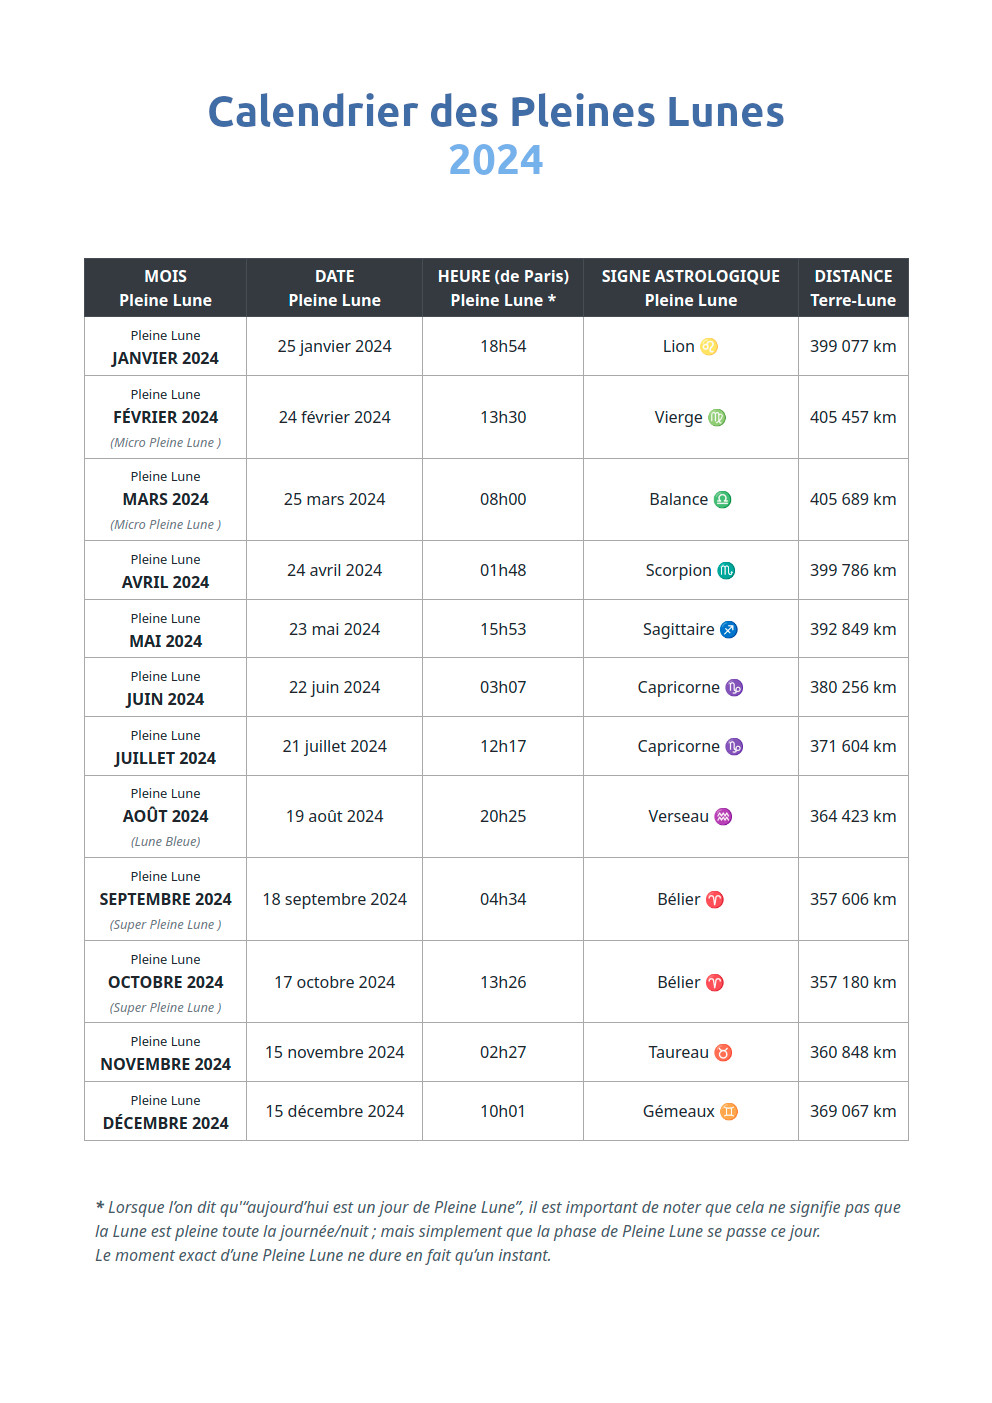This screenshot has height=1403, width=992.
Task: Select the HEURE (de Paris) header
Action: tap(503, 288)
